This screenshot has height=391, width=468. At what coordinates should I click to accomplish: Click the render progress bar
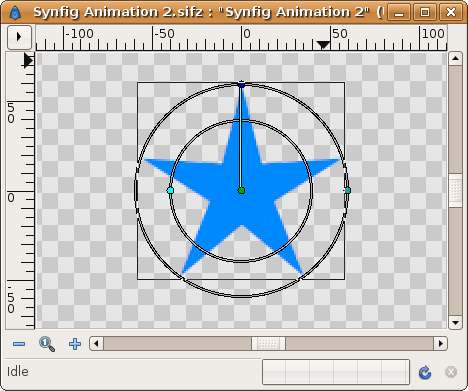click(x=336, y=372)
